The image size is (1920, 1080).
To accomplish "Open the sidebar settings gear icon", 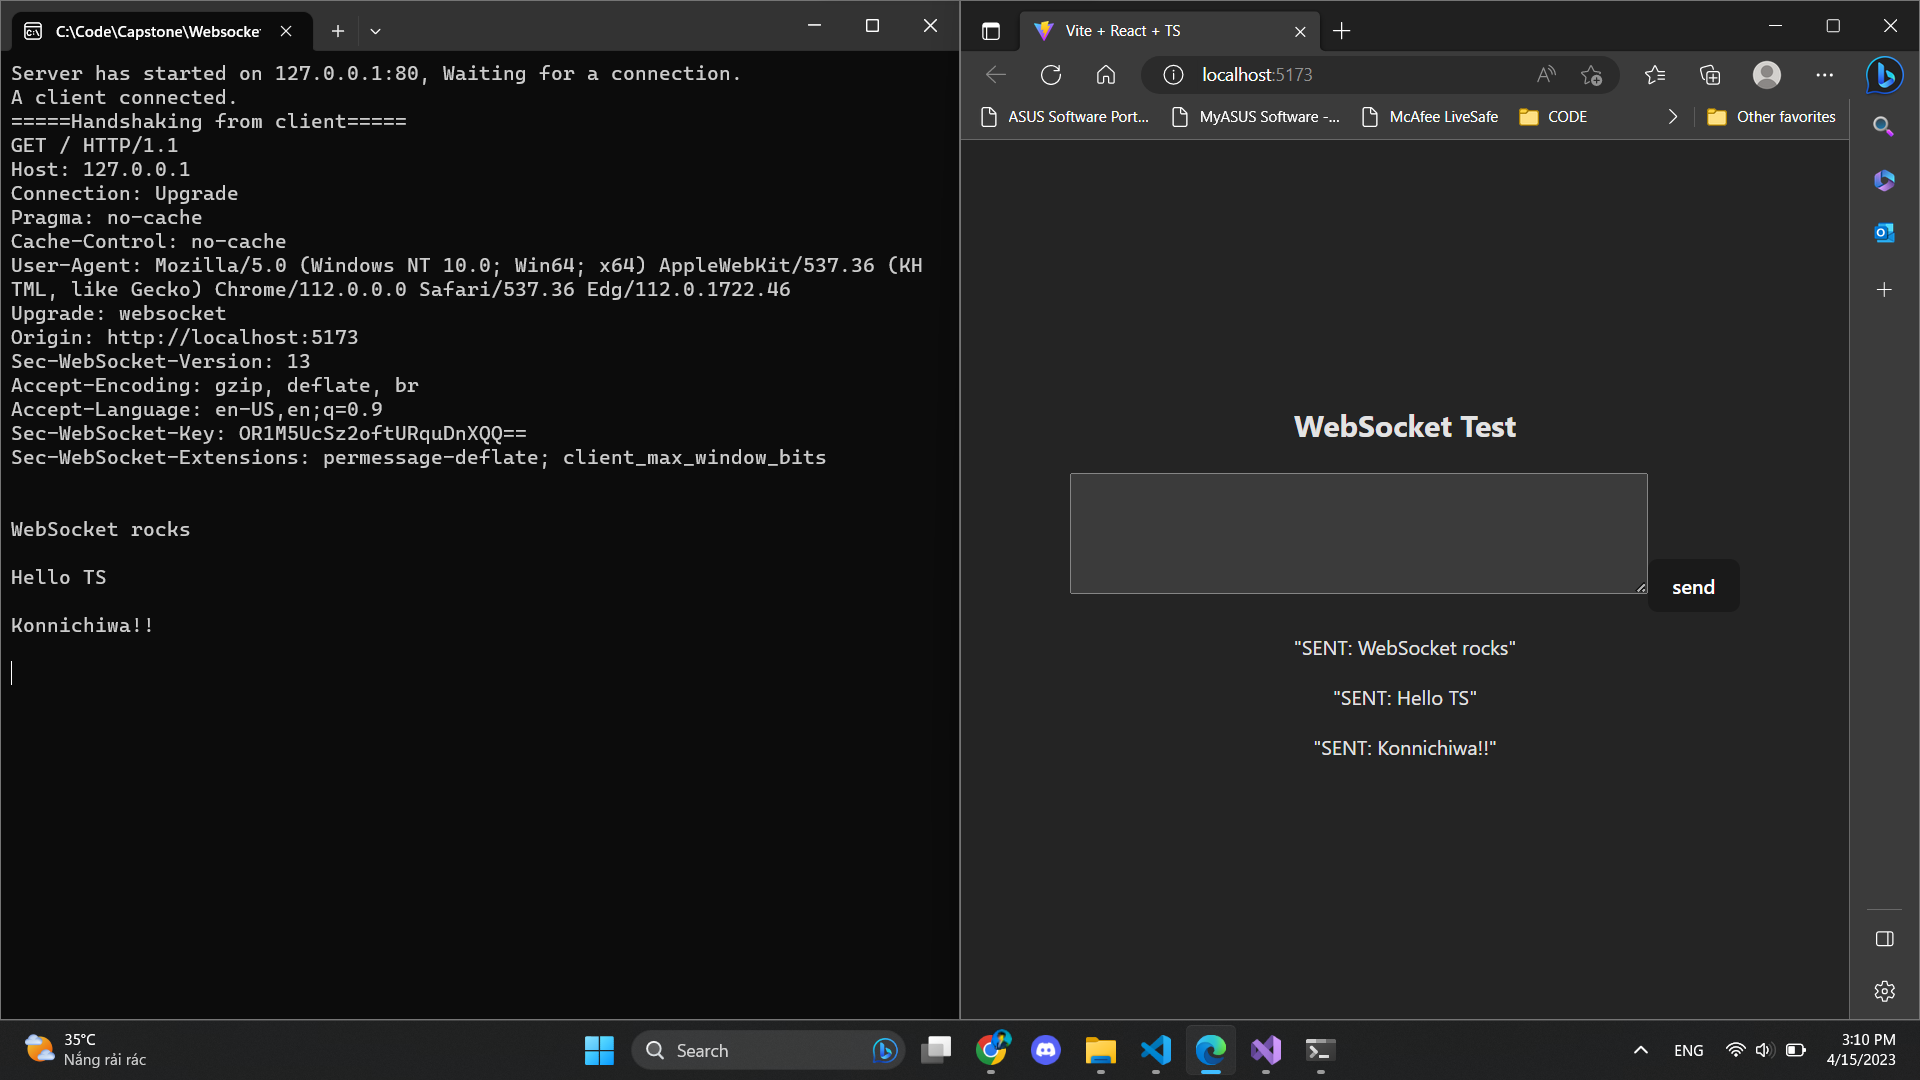I will (x=1885, y=991).
